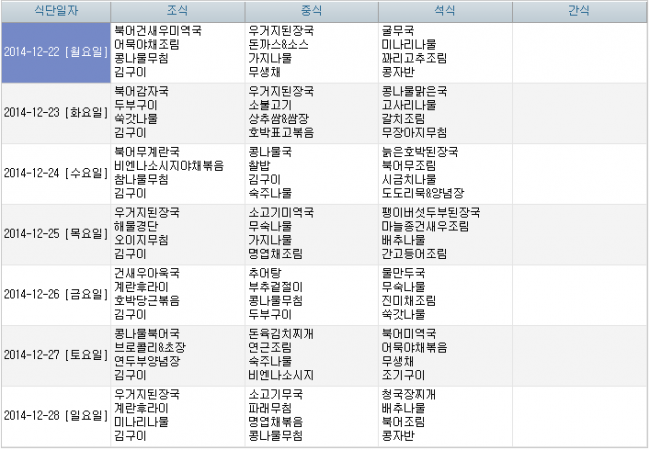
Task: Select 청국장찌개 in Sunday's dinner menu
Action: point(410,394)
